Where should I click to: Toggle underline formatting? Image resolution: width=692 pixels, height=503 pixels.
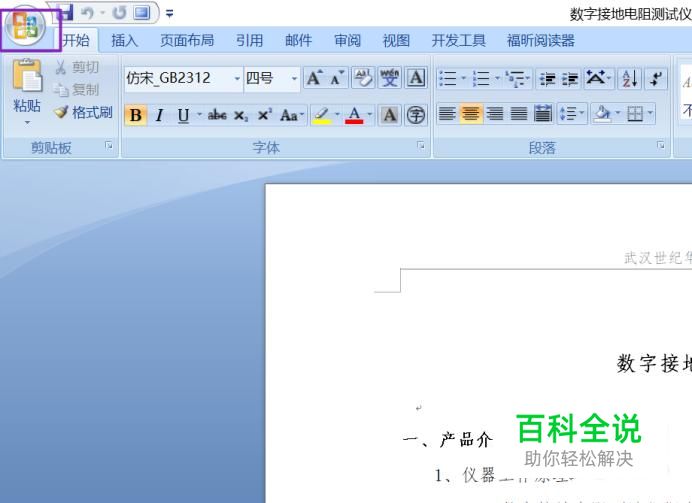183,115
